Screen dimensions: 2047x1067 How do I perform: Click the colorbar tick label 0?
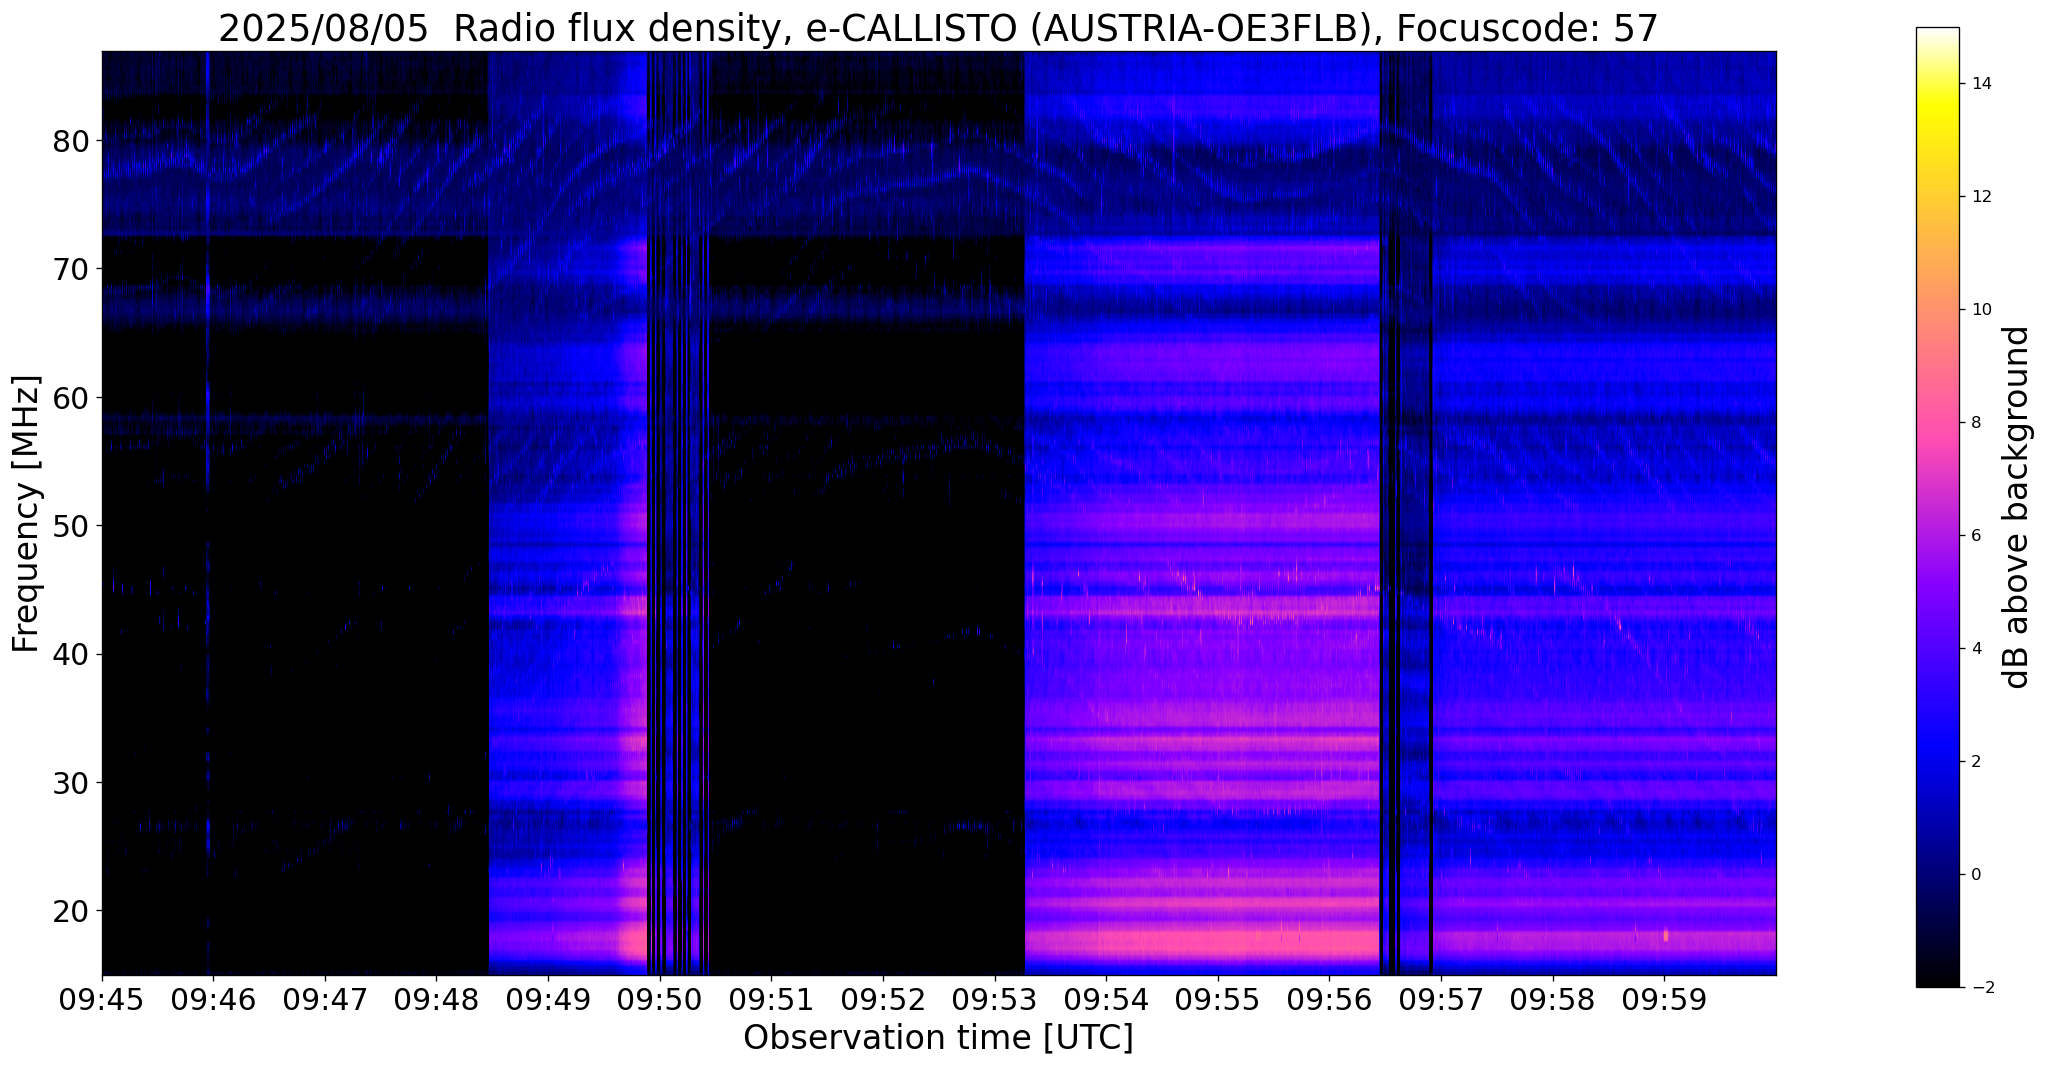click(x=1974, y=875)
